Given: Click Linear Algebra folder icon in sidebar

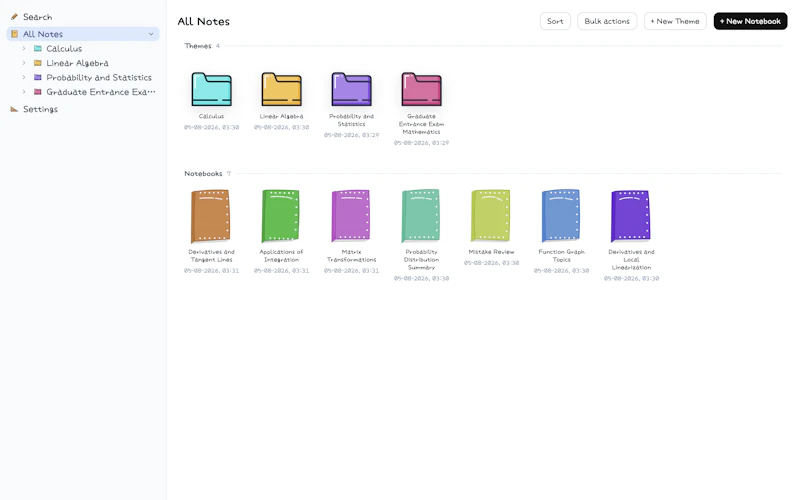Looking at the screenshot, I should 38,63.
